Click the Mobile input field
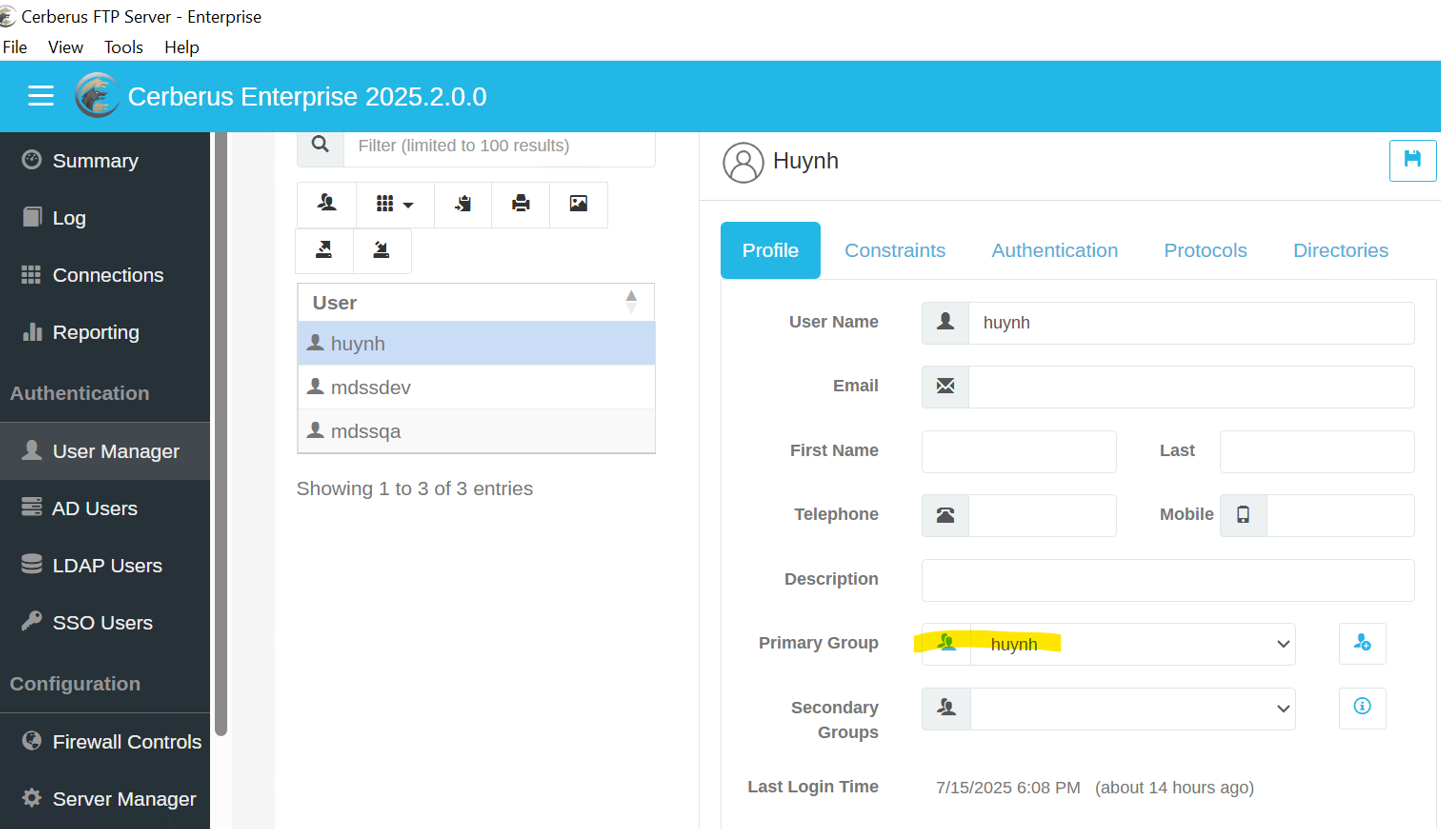 pos(1340,515)
